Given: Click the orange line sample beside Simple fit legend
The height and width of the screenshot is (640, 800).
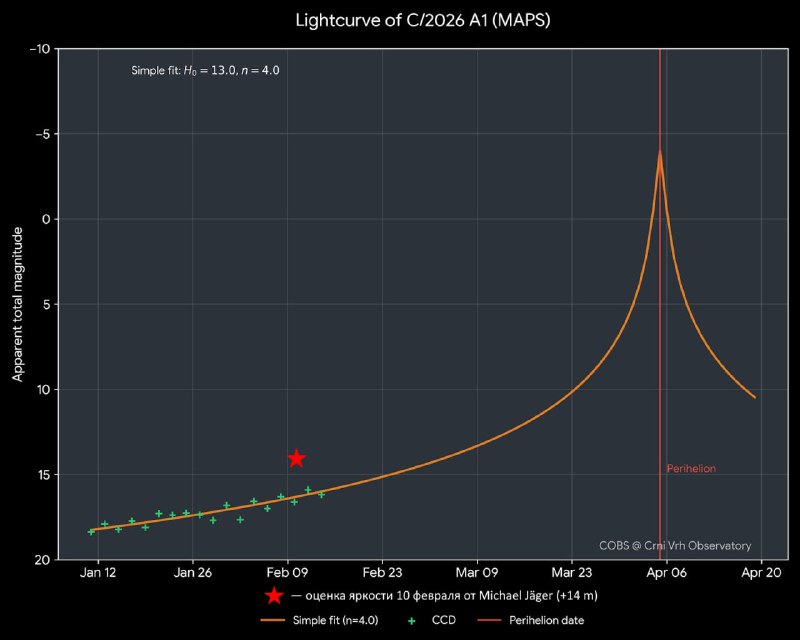Looking at the screenshot, I should point(272,621).
